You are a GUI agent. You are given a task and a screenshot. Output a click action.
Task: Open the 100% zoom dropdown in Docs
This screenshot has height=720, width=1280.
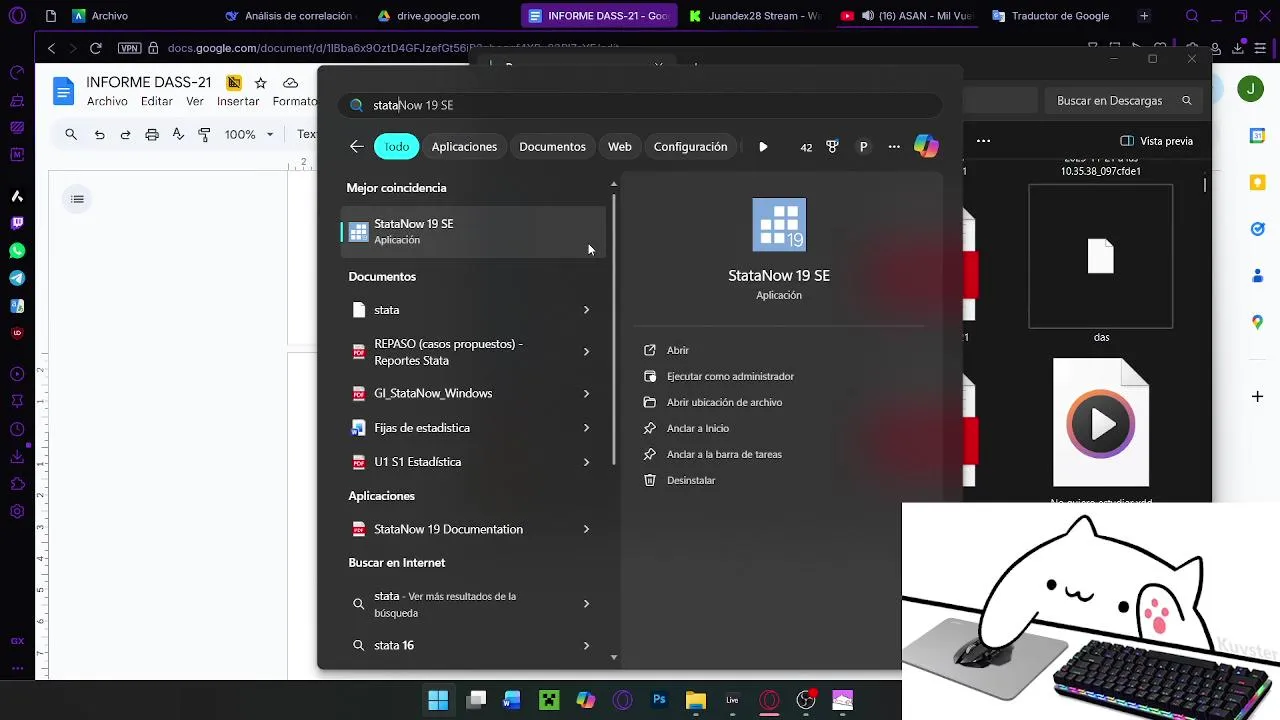(x=248, y=134)
